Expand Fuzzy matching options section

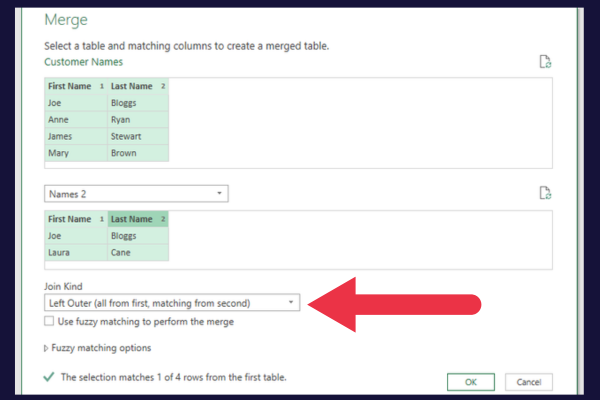click(x=98, y=348)
